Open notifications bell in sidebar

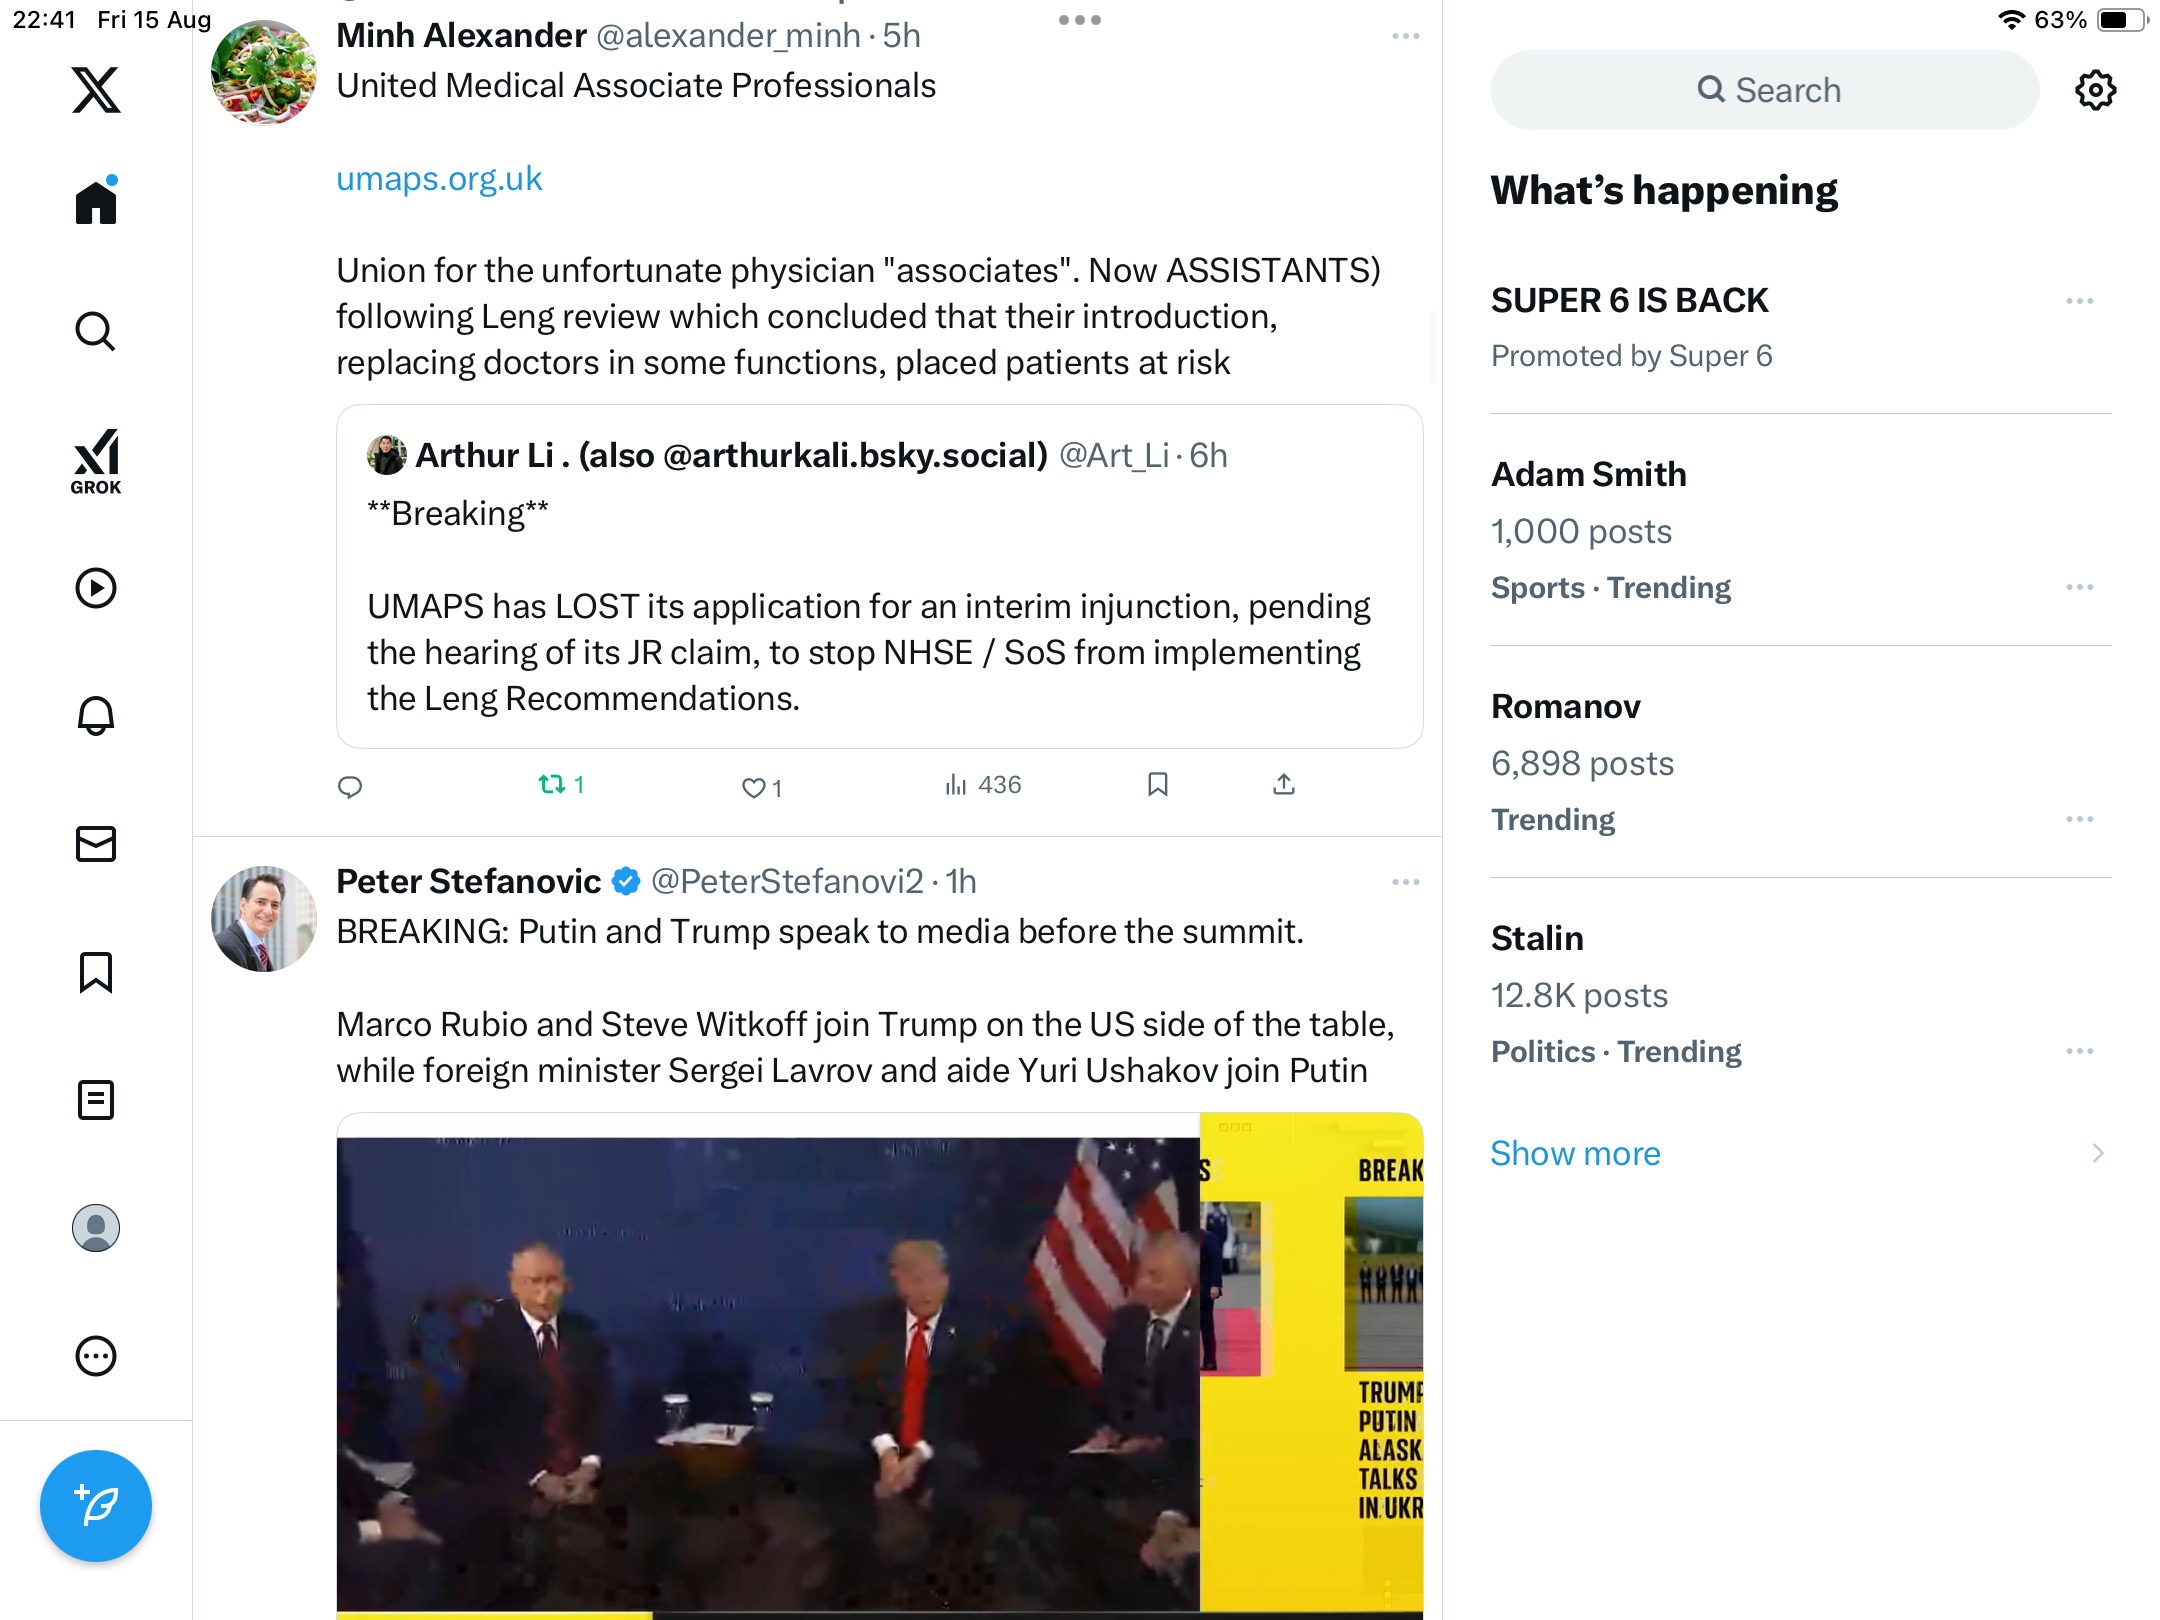(96, 716)
